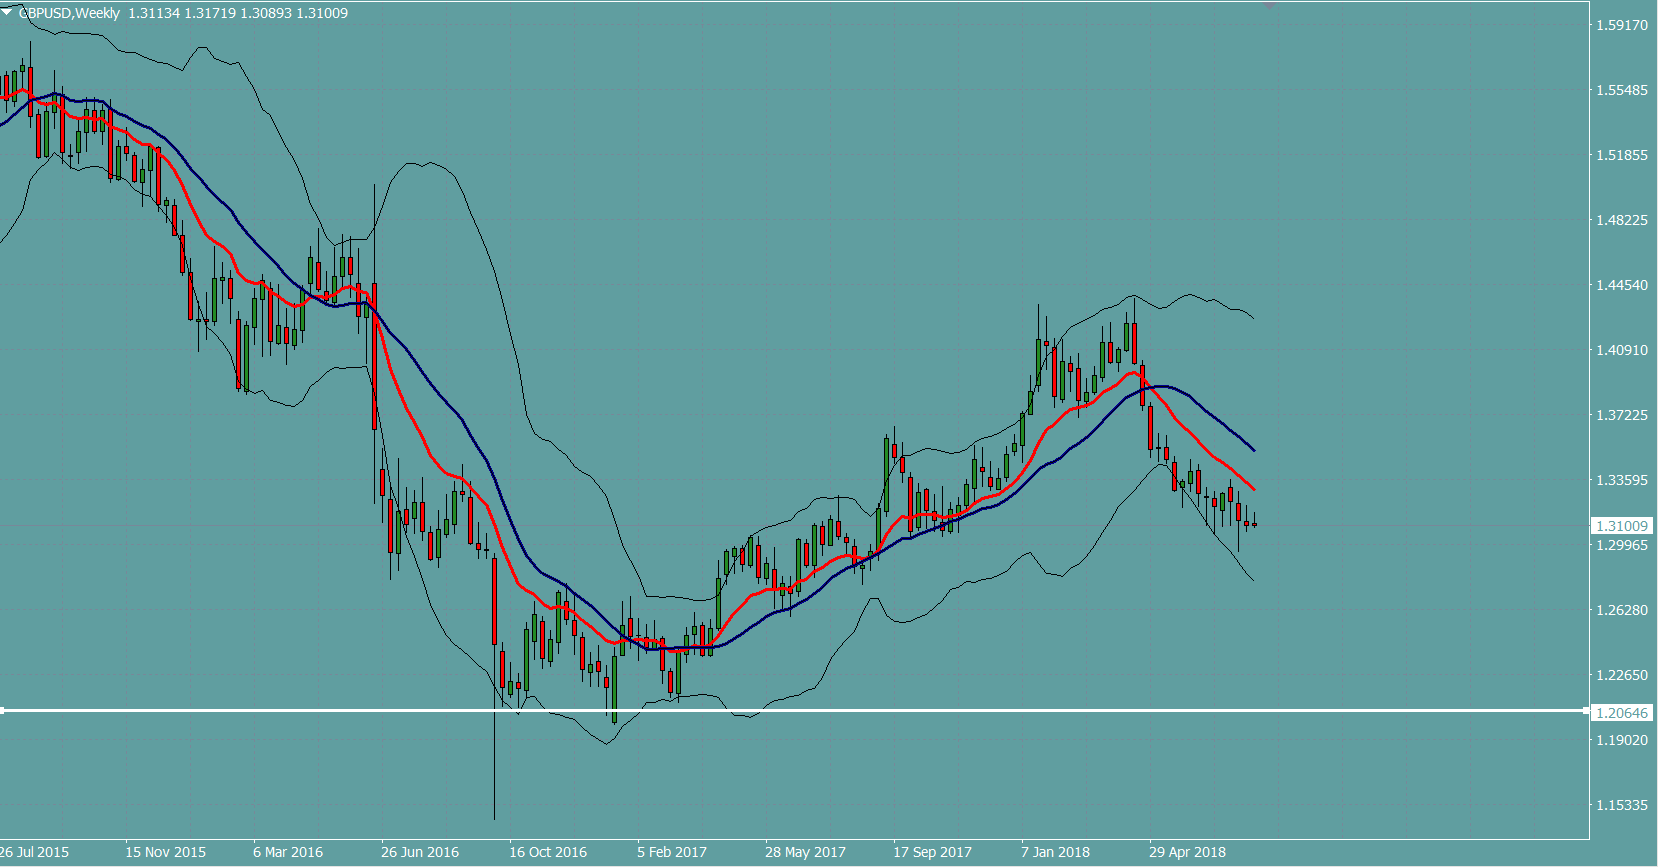Click the GBPUSD,Weekly chart title text
The height and width of the screenshot is (867, 1659).
coord(70,13)
